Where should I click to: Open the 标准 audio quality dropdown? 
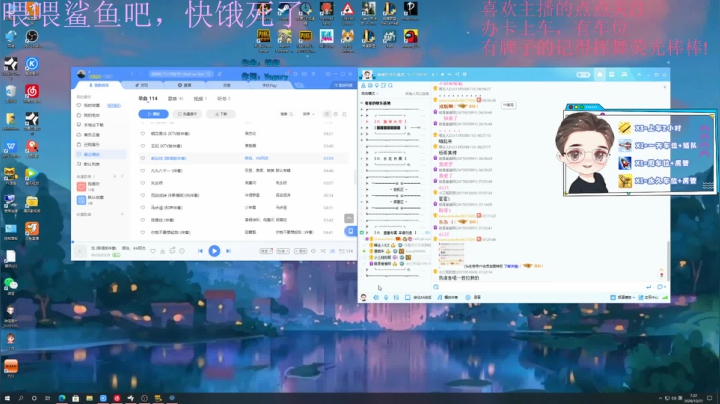[x=283, y=251]
